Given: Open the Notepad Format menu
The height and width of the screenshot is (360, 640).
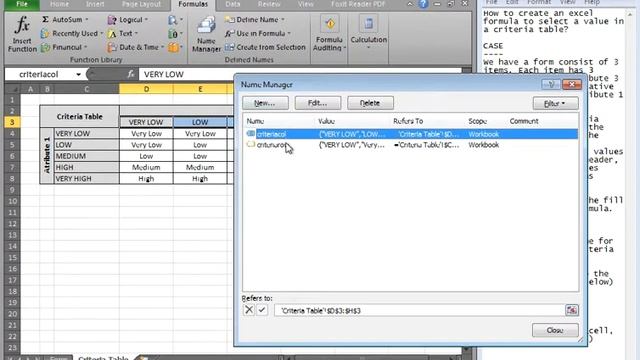Looking at the screenshot, I should coord(539,2).
